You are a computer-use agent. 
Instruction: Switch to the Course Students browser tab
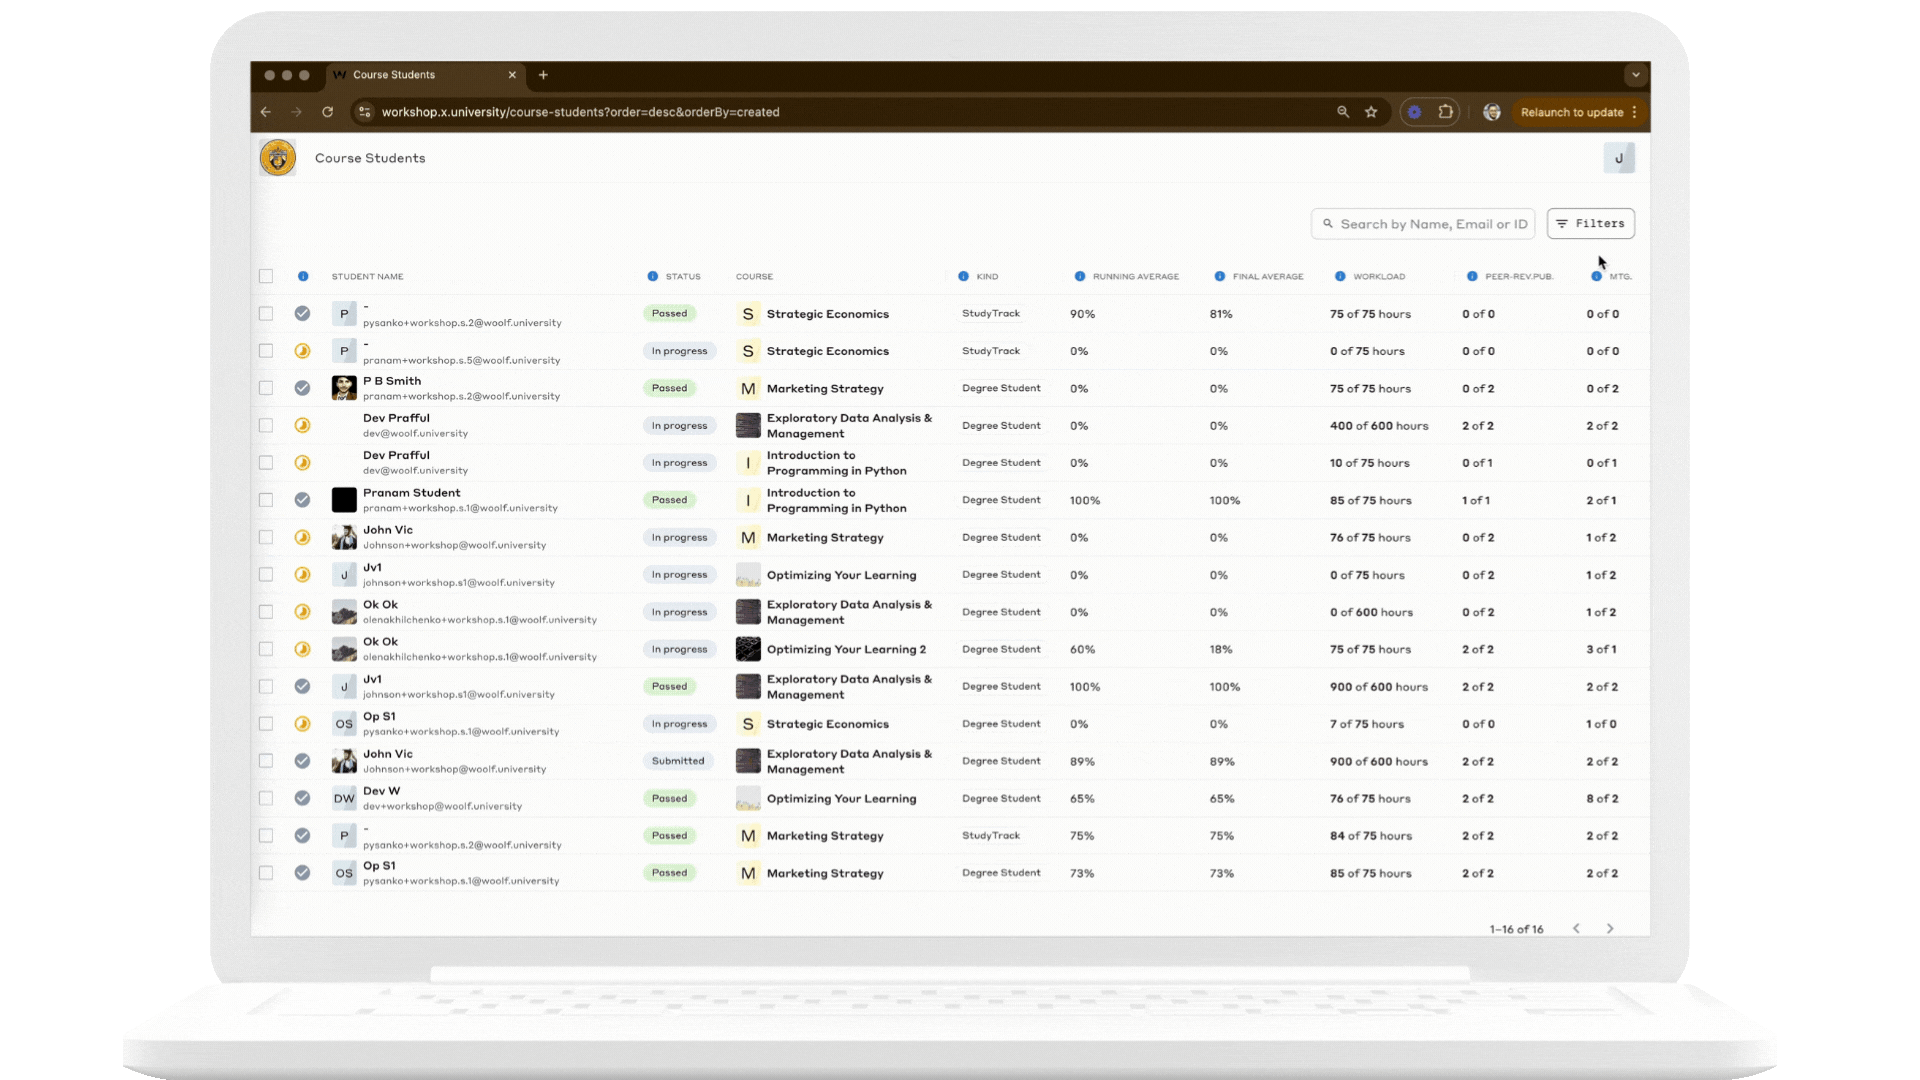(x=394, y=75)
